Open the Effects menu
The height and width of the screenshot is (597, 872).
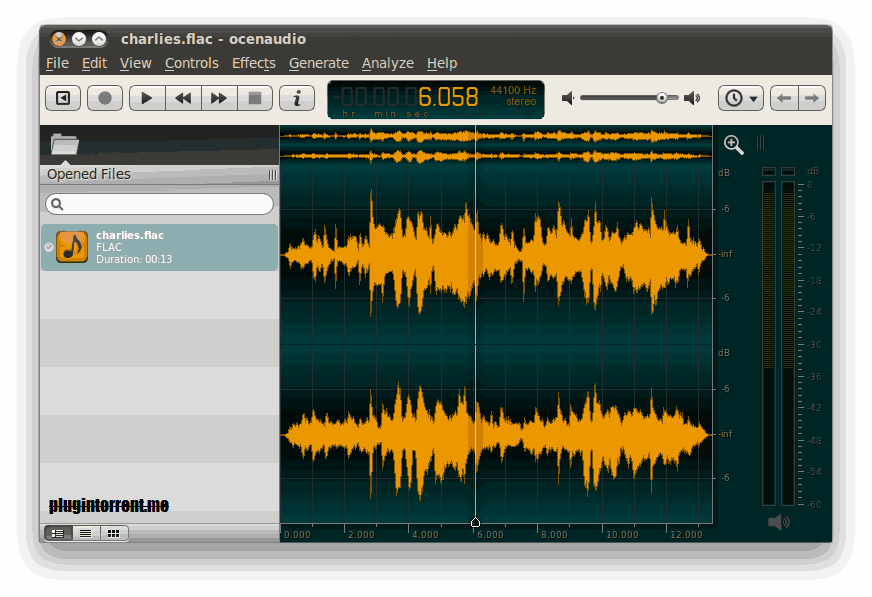[254, 63]
